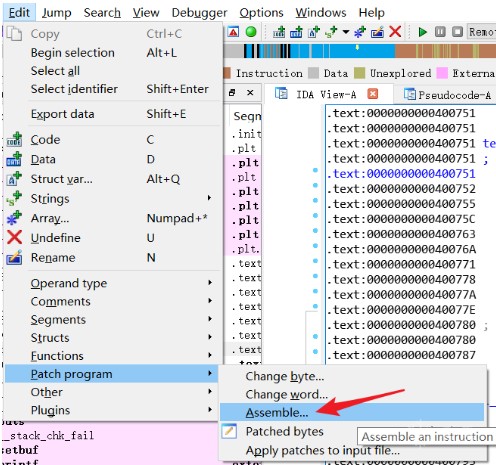Click the Data icon in Edit menu
The image size is (496, 465).
tap(14, 159)
